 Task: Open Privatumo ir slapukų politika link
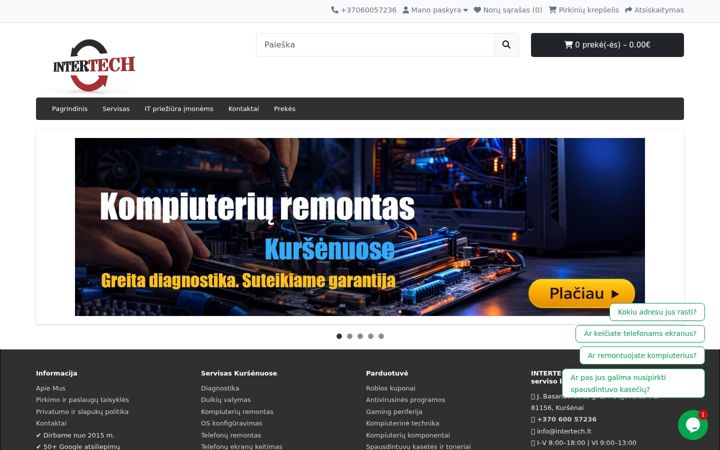pos(82,411)
